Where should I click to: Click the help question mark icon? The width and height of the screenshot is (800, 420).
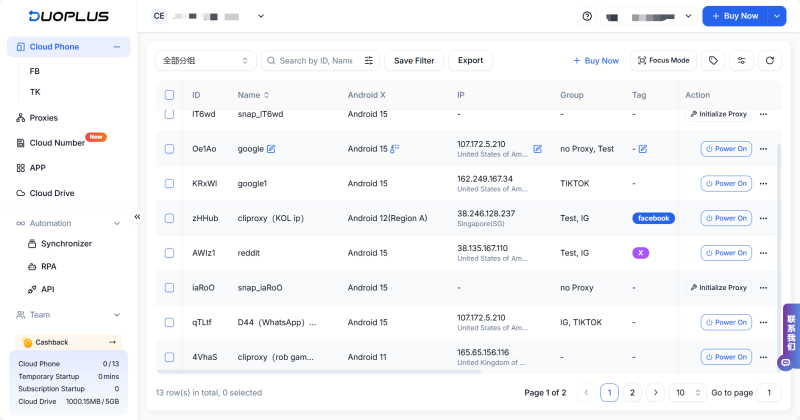[x=587, y=16]
